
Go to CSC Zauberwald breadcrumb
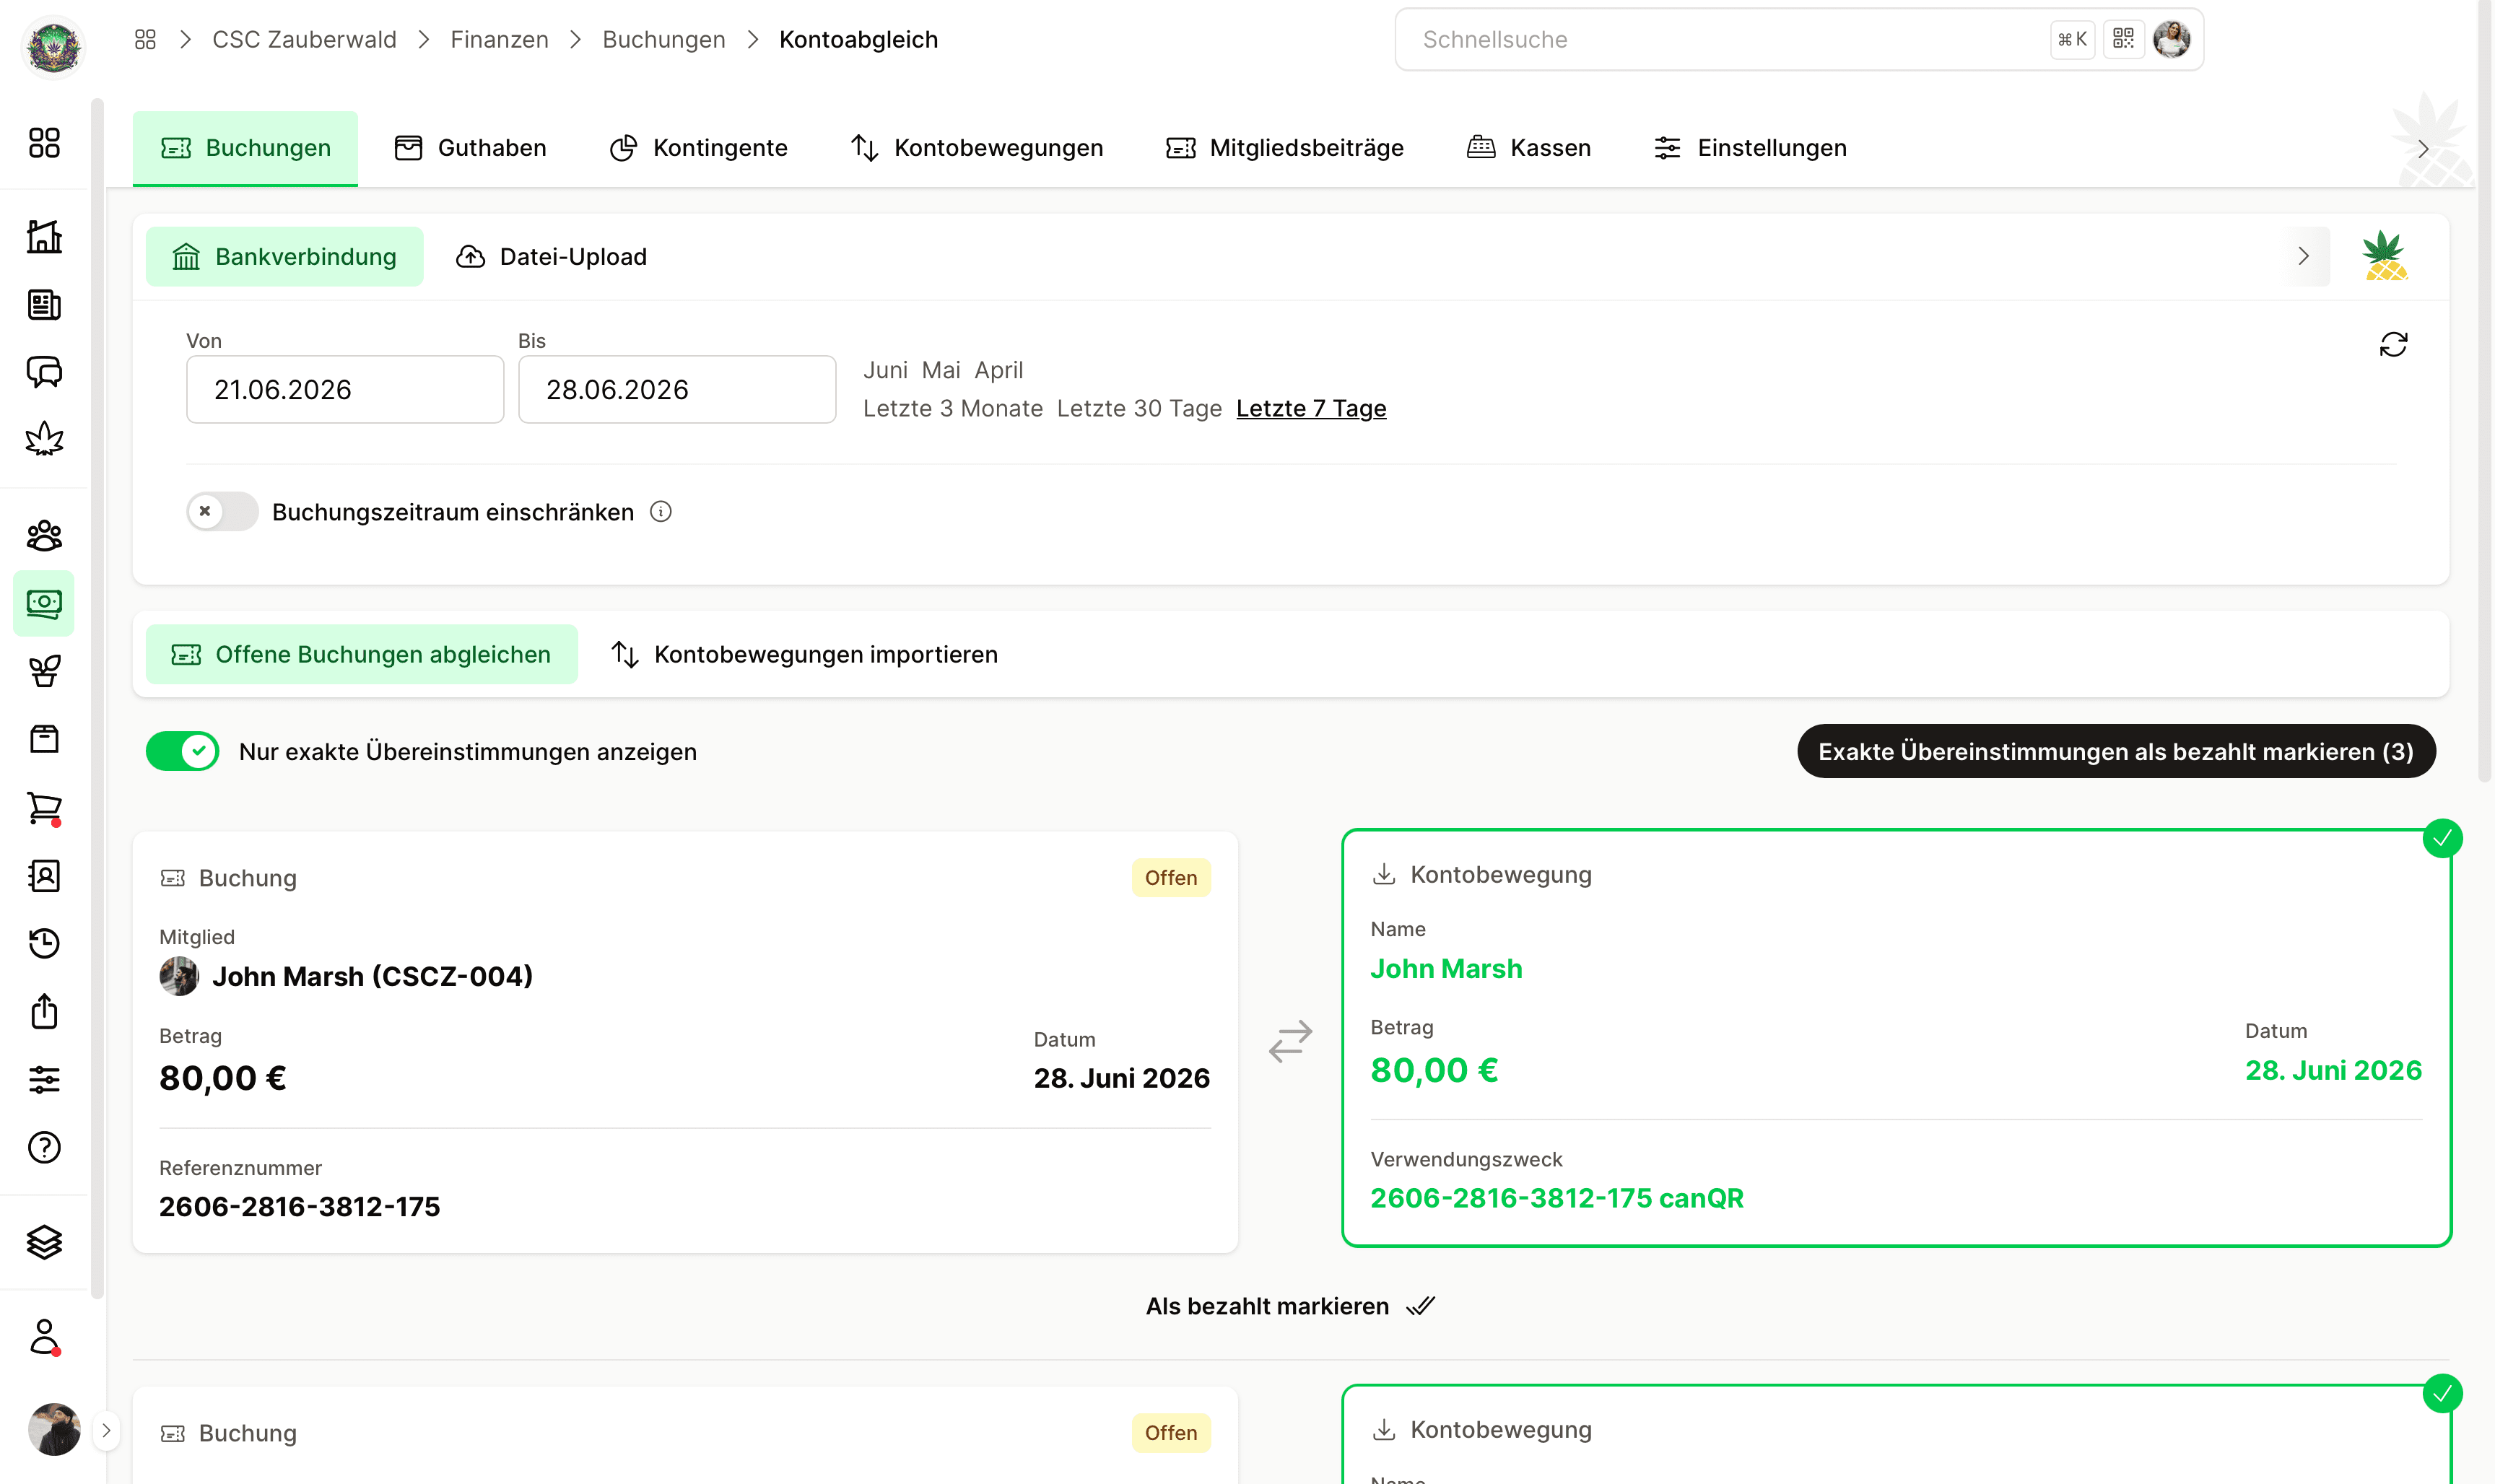tap(304, 39)
